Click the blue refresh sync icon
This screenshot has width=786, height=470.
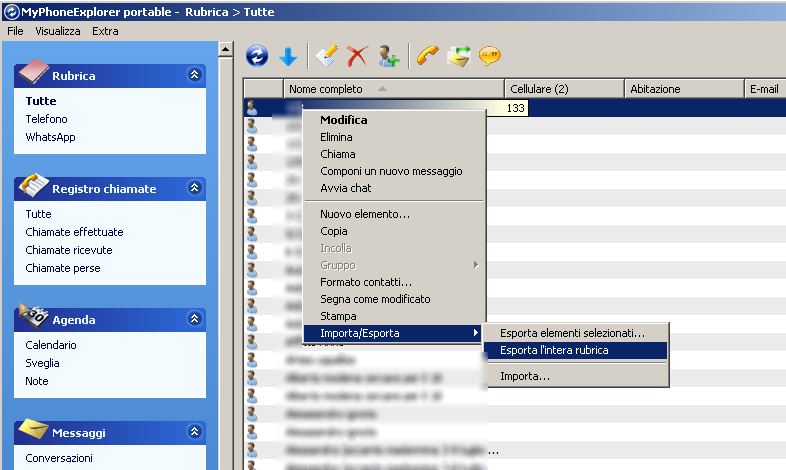tap(257, 56)
